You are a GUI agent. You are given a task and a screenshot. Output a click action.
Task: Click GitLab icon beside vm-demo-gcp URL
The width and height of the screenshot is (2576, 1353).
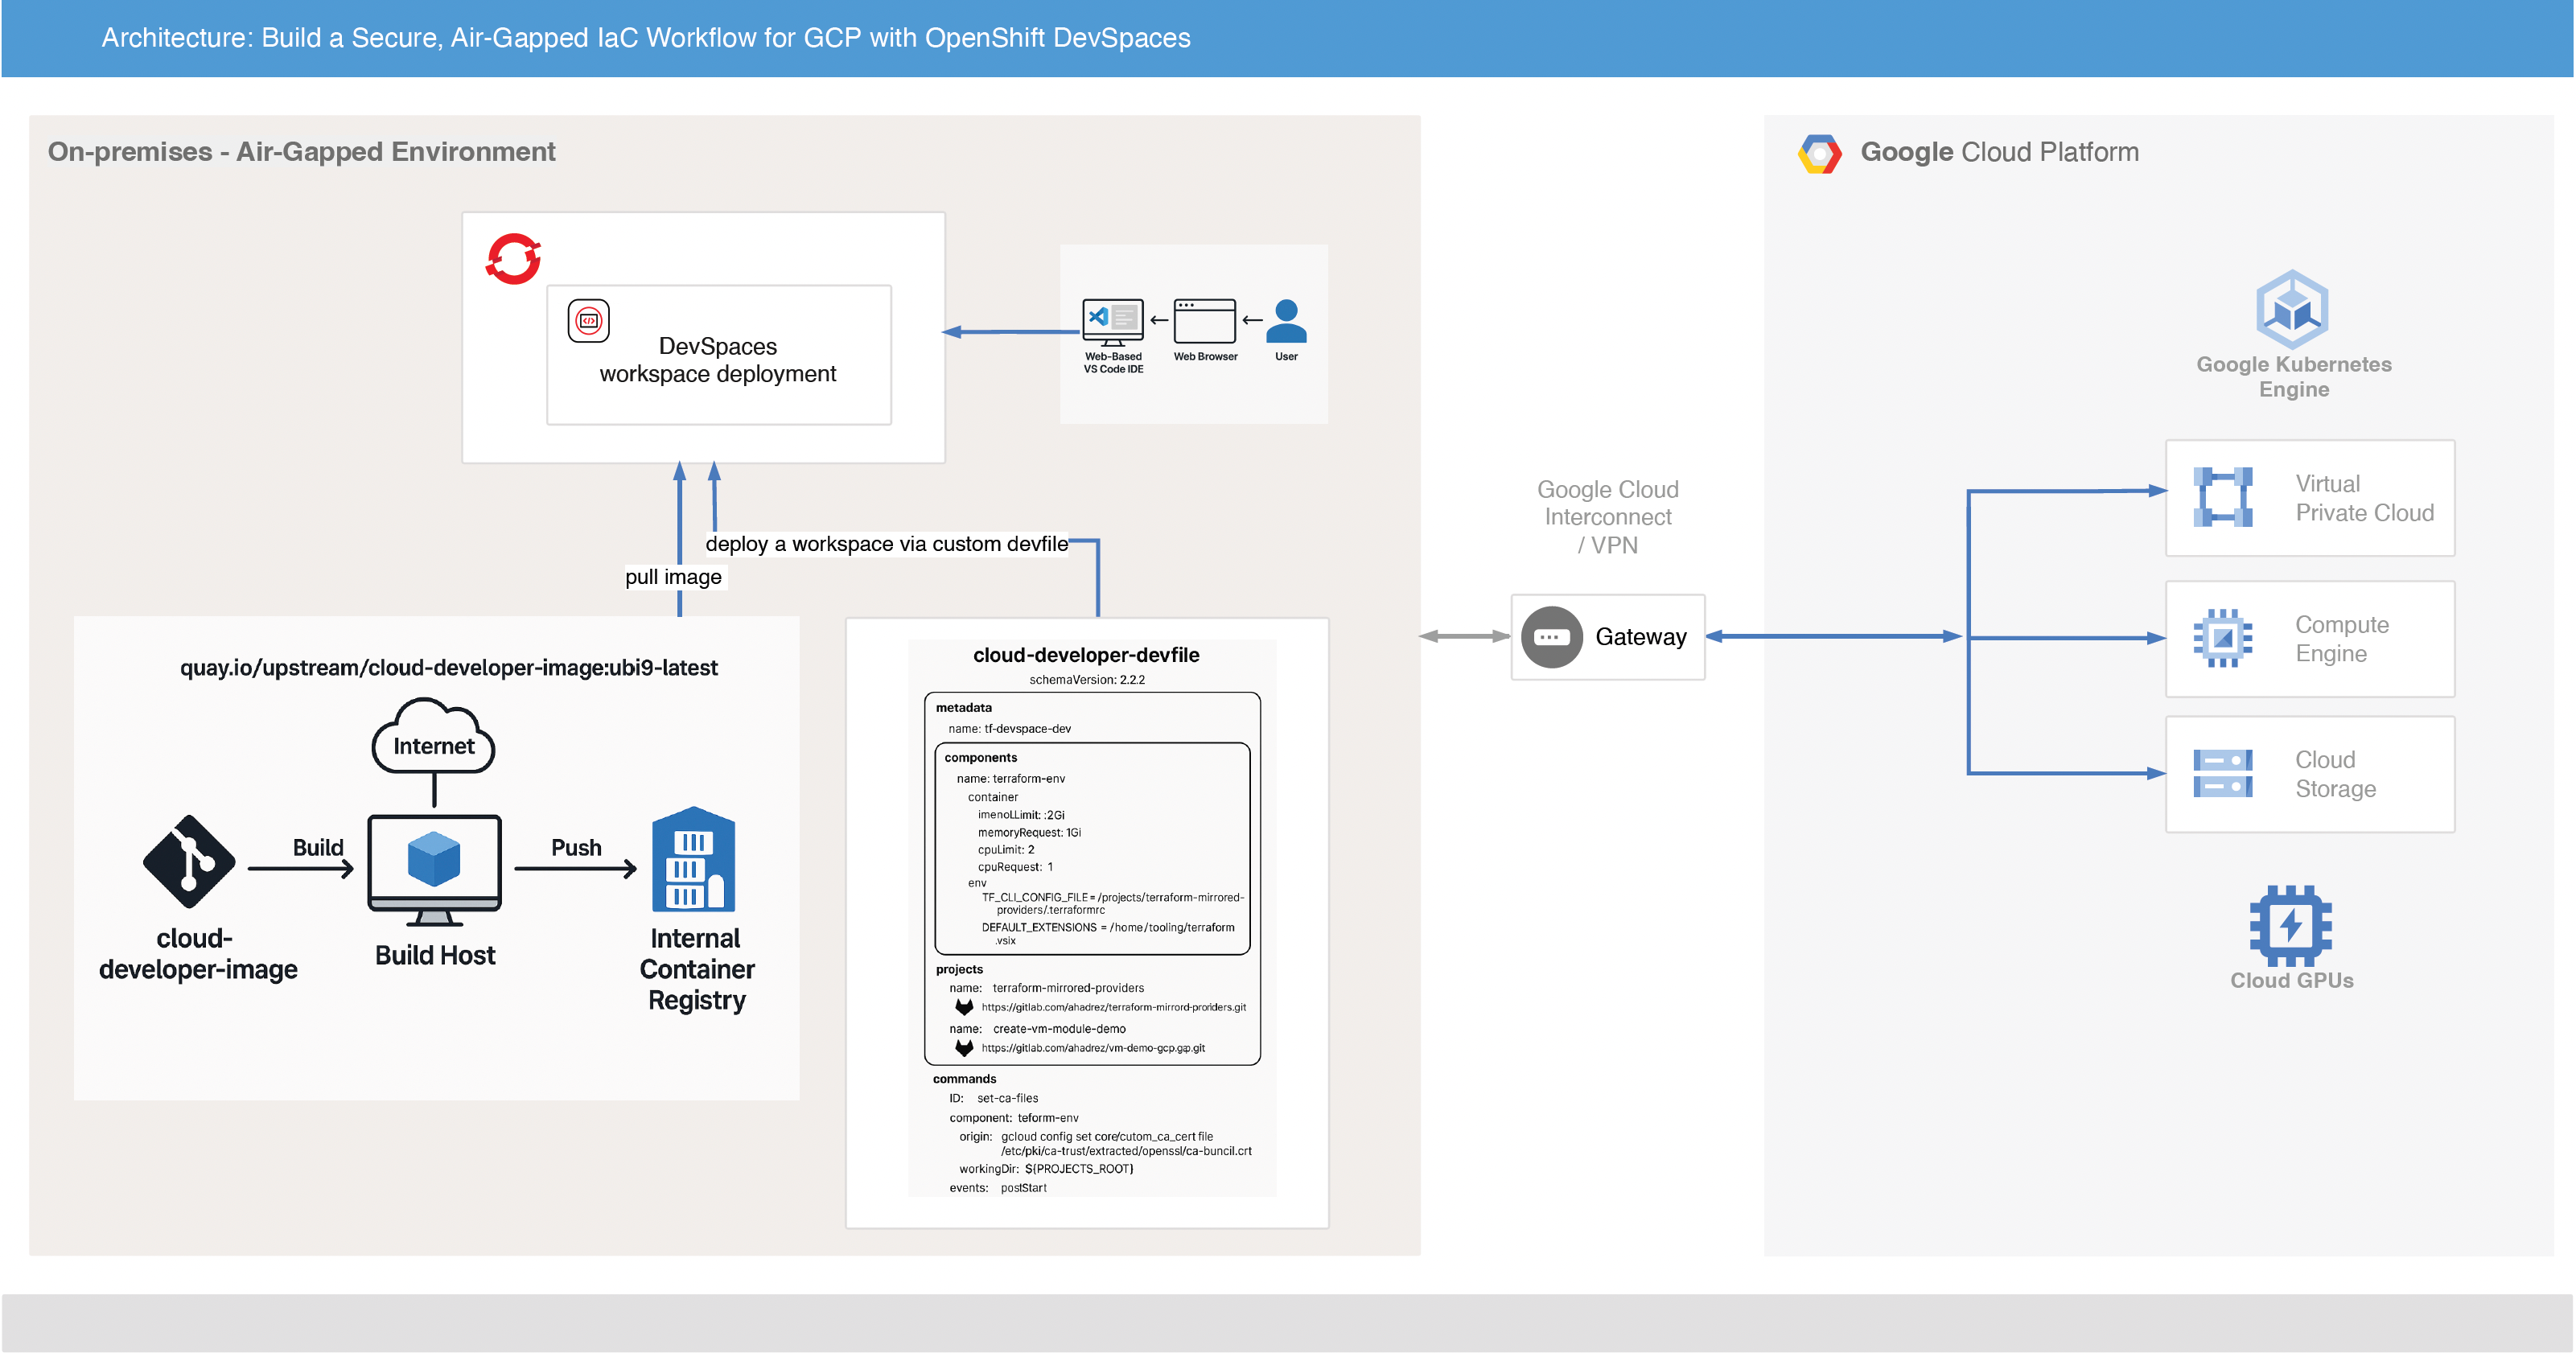point(964,1048)
